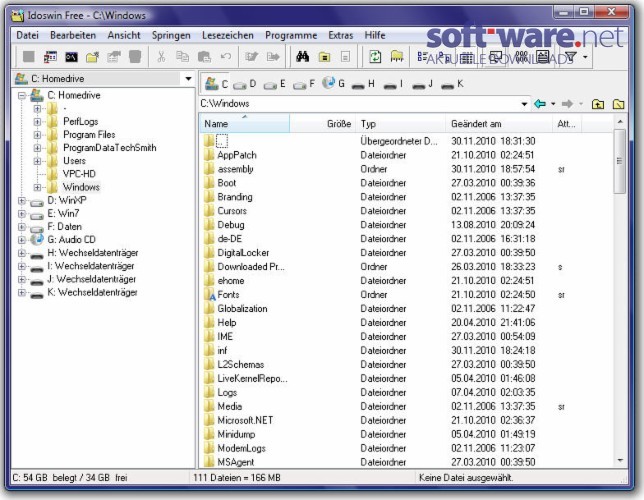The image size is (644, 500).
Task: Collapse the C: Homedrive tree node
Action: tap(22, 95)
